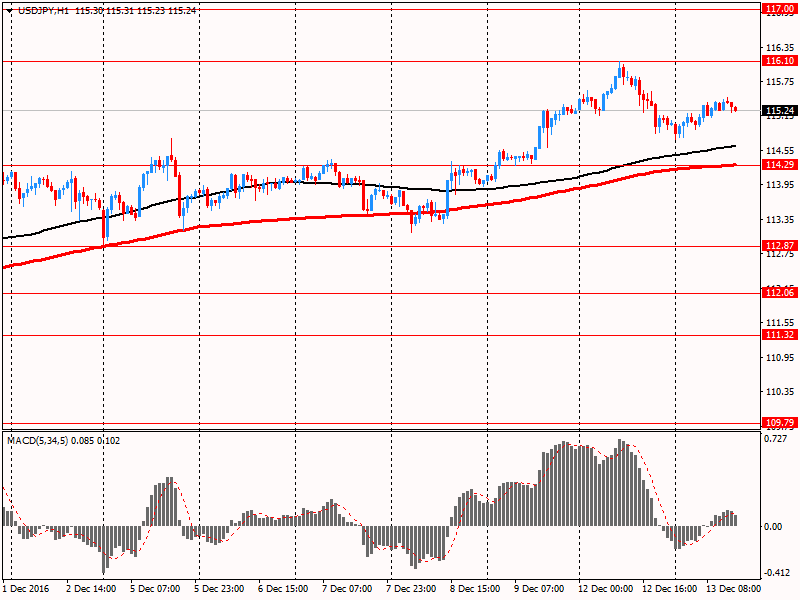Click the 8 Dec 15:00 time label
Screen dimensions: 800x600
pyautogui.click(x=475, y=589)
